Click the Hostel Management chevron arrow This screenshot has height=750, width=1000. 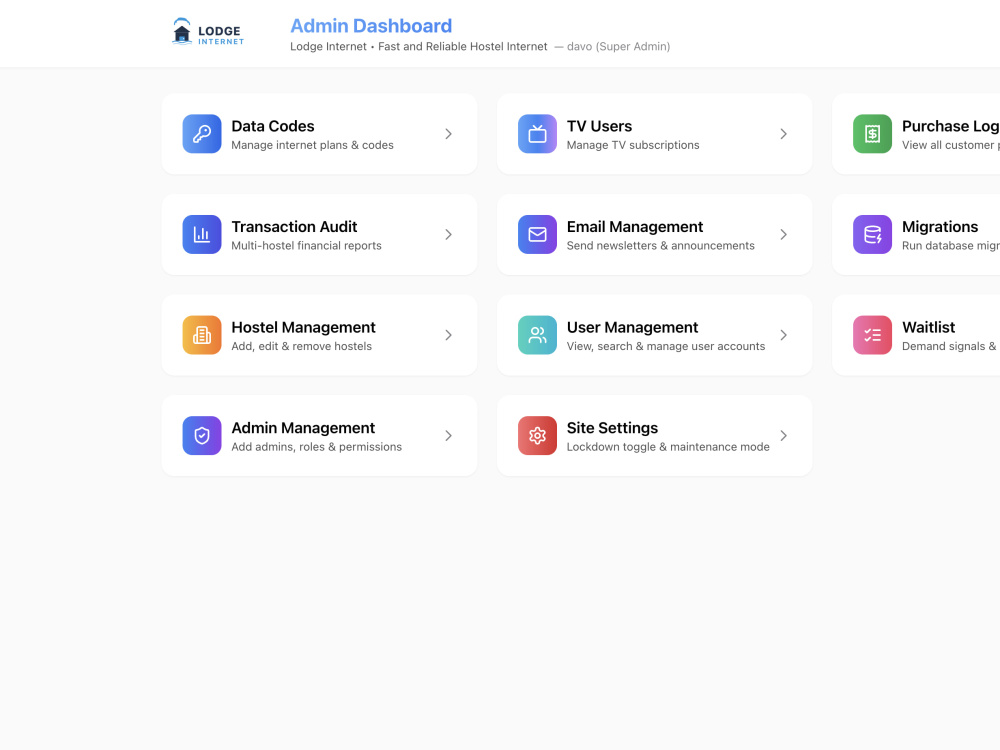(448, 335)
